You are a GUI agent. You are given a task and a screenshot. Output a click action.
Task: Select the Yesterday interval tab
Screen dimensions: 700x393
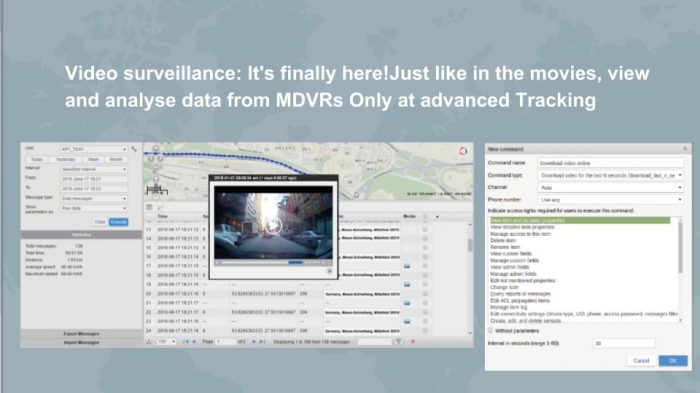66,159
